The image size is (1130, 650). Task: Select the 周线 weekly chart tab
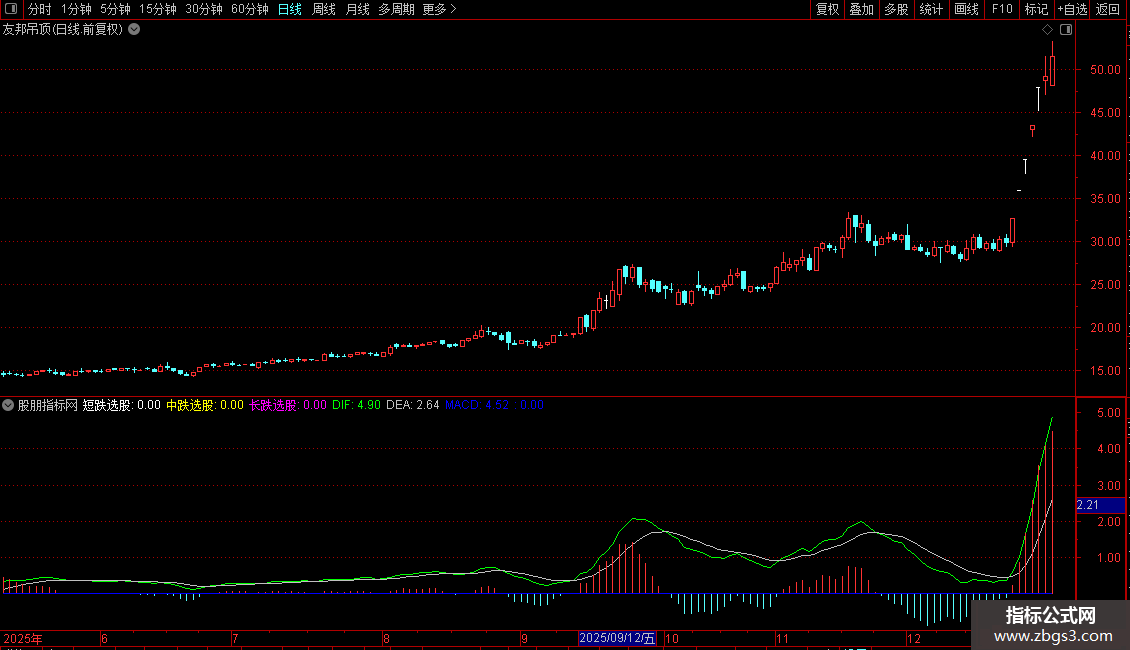coord(324,9)
